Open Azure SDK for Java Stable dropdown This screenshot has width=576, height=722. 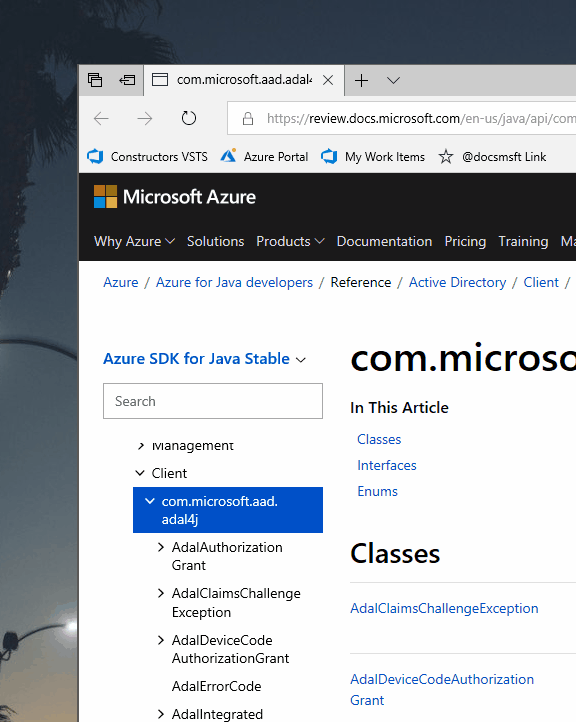click(204, 359)
